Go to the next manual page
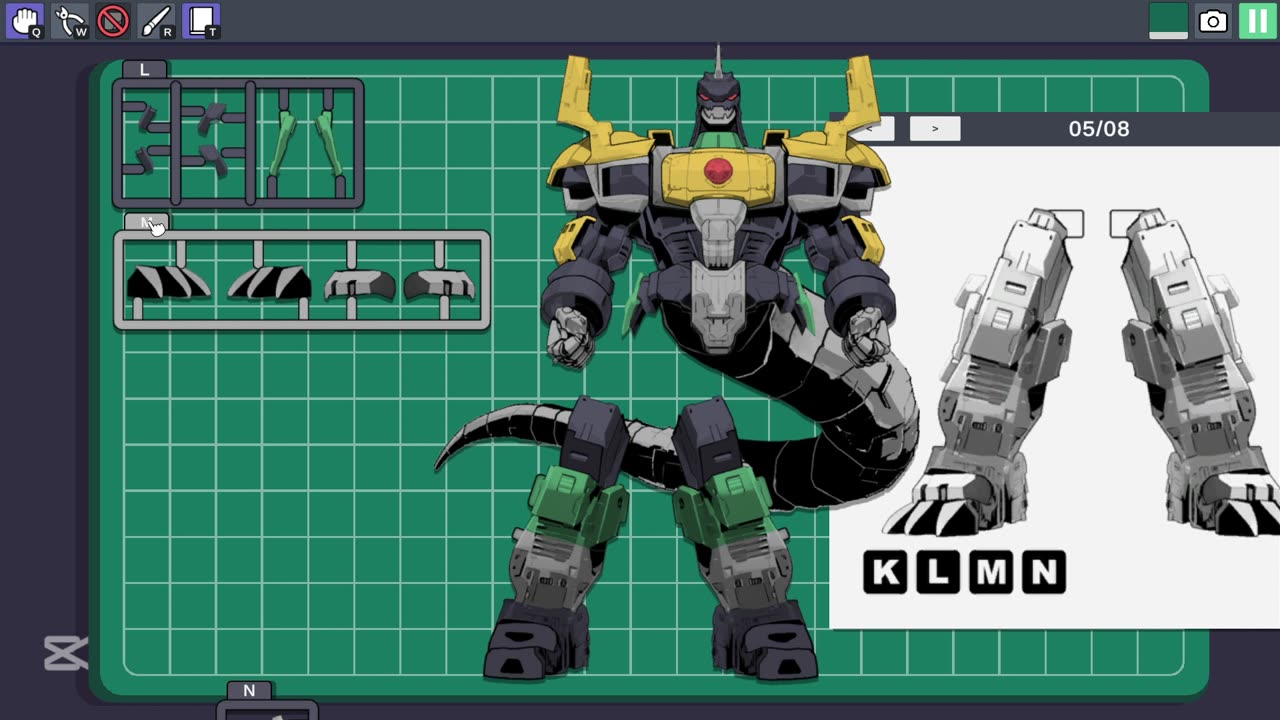Viewport: 1280px width, 720px height. (935, 128)
